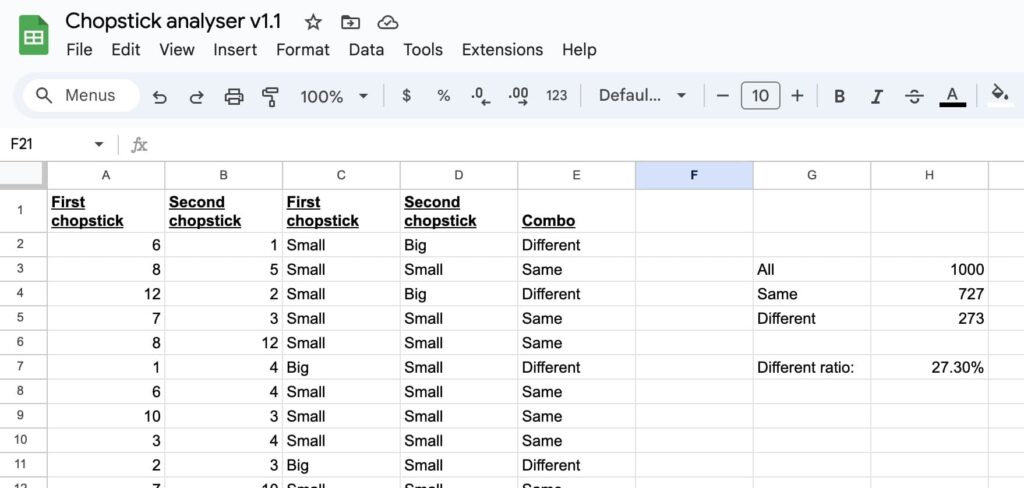Select cell G5 labeled Different
The width and height of the screenshot is (1024, 488).
811,318
